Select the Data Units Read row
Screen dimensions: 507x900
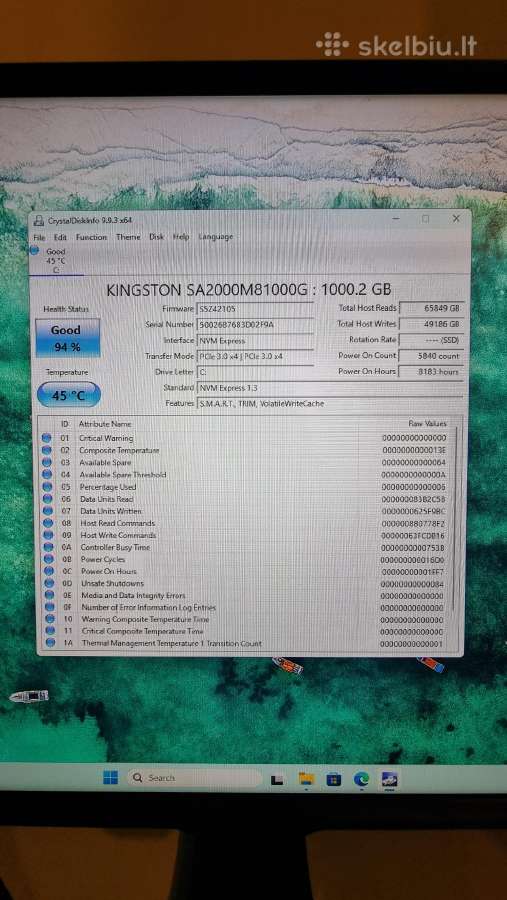point(247,499)
